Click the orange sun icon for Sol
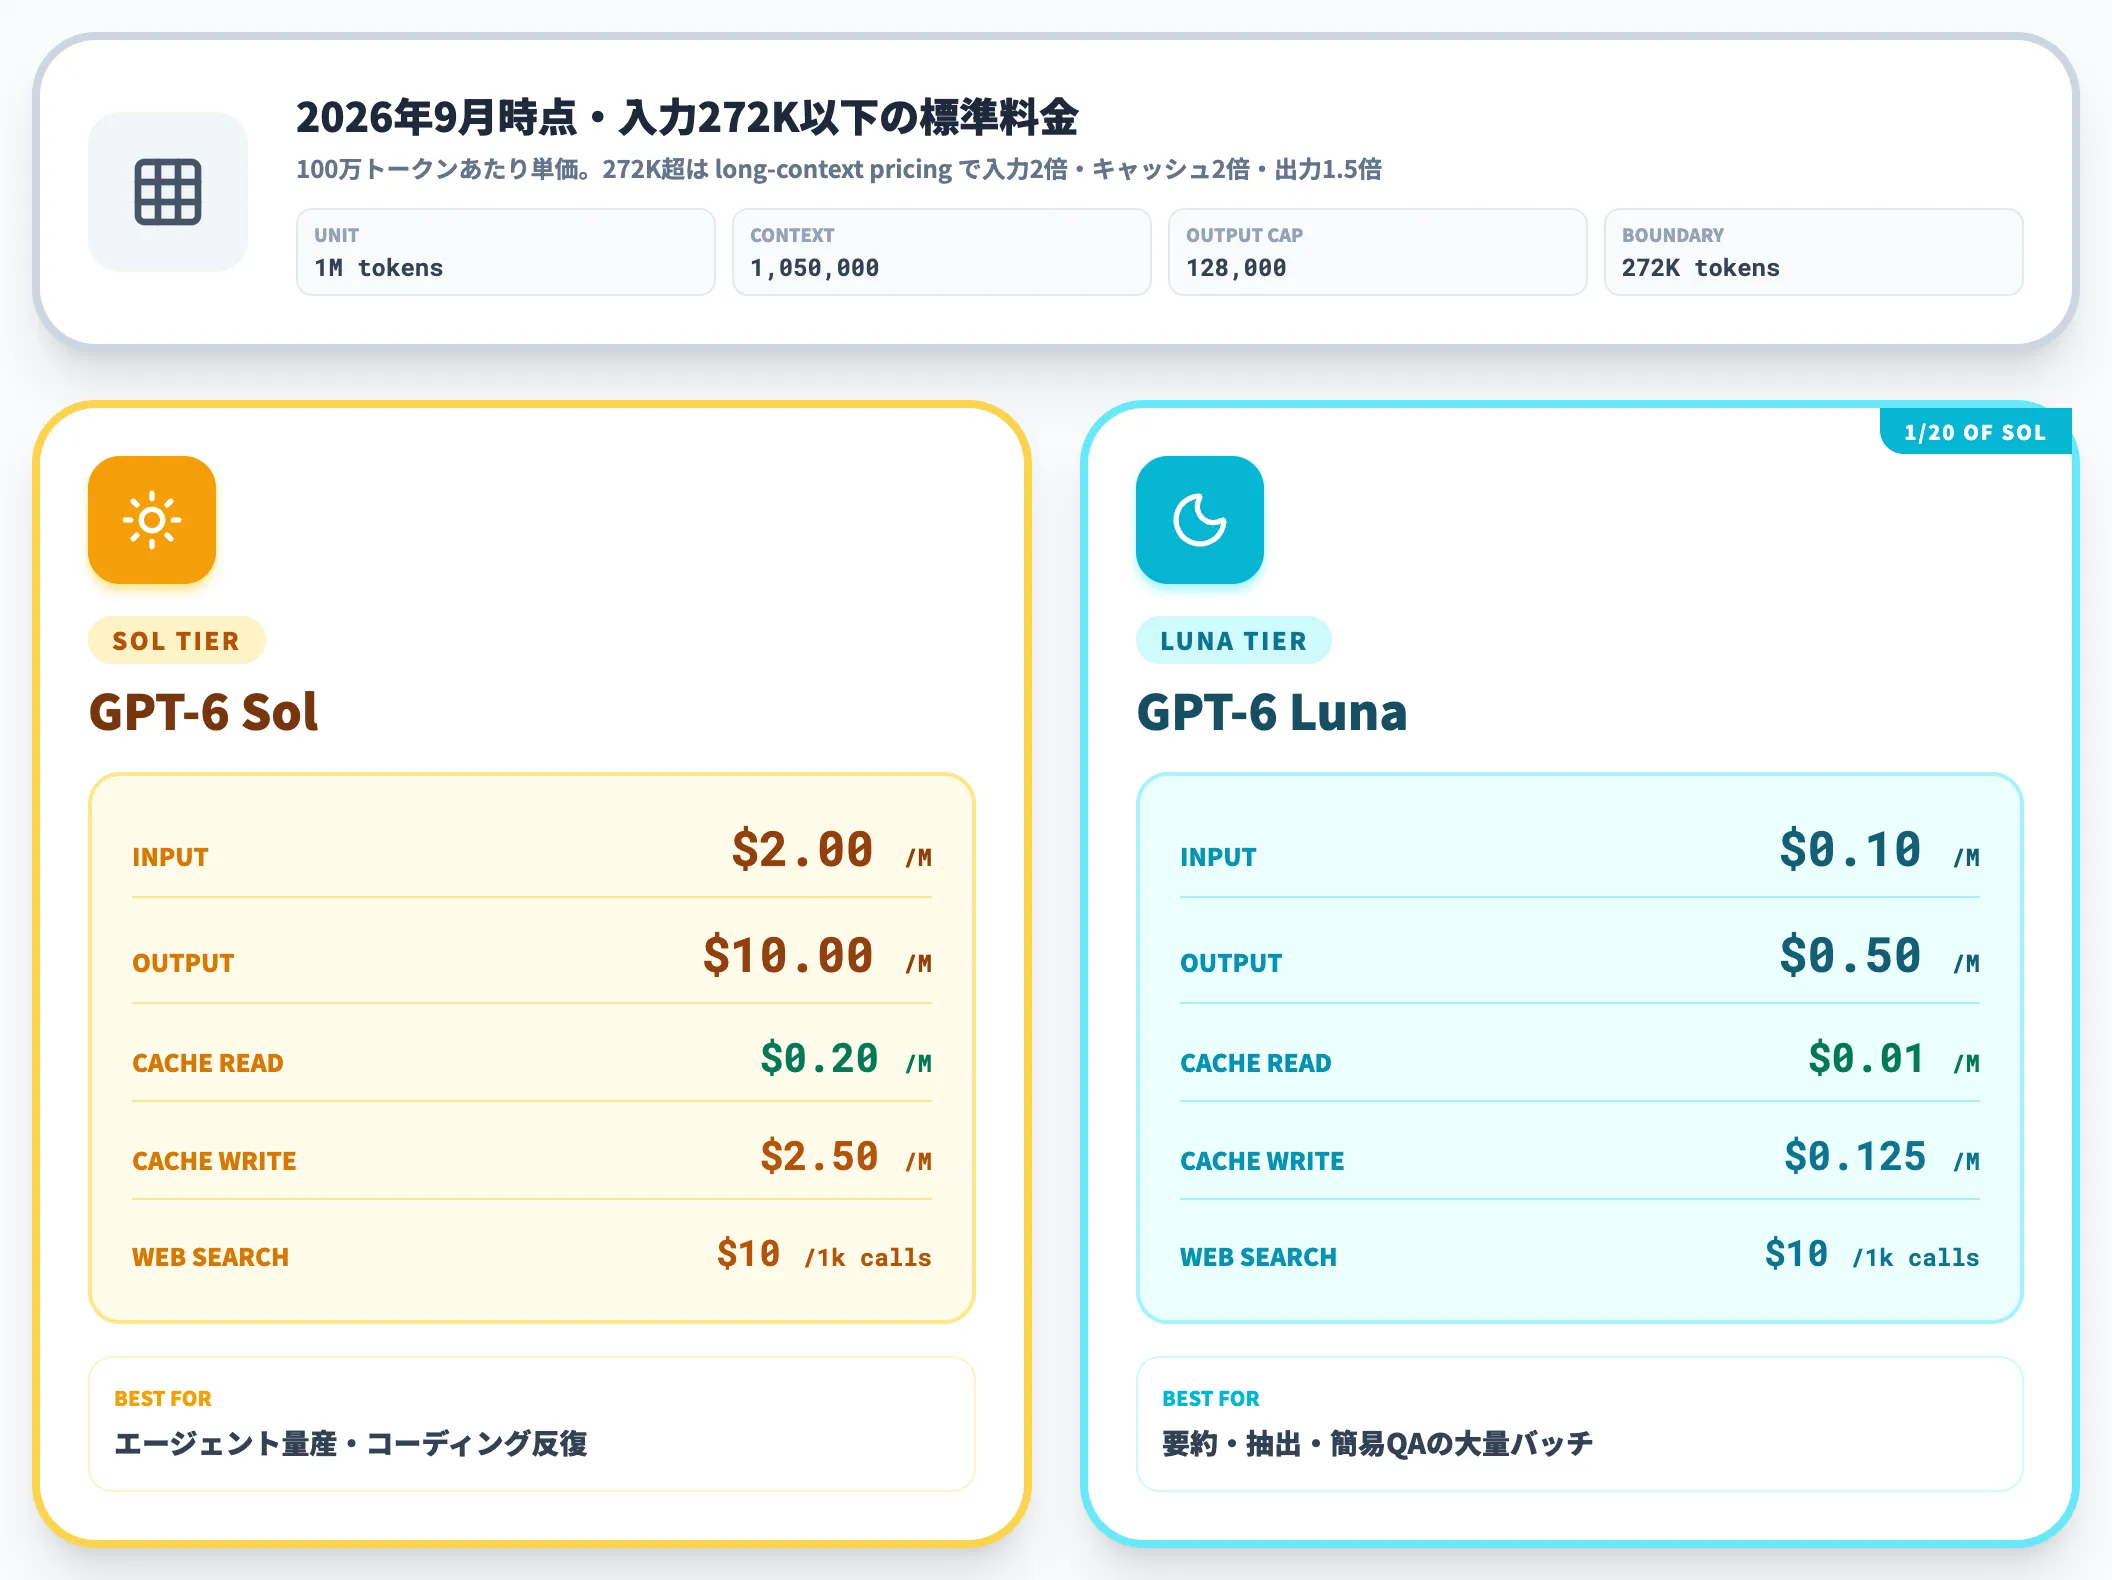Viewport: 2112px width, 1580px height. click(152, 520)
